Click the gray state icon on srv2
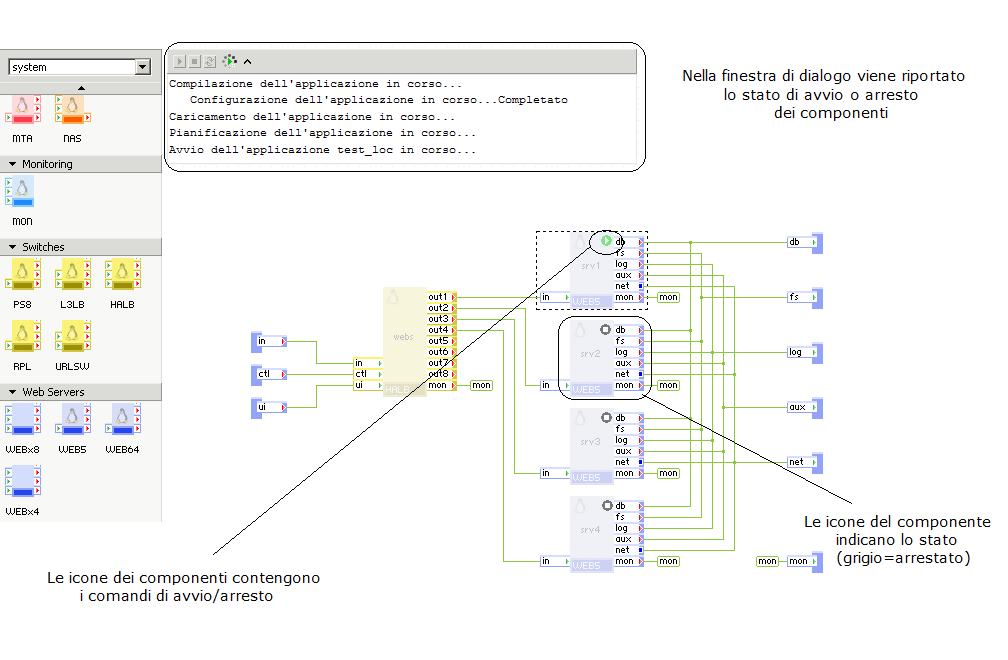 pyautogui.click(x=606, y=329)
